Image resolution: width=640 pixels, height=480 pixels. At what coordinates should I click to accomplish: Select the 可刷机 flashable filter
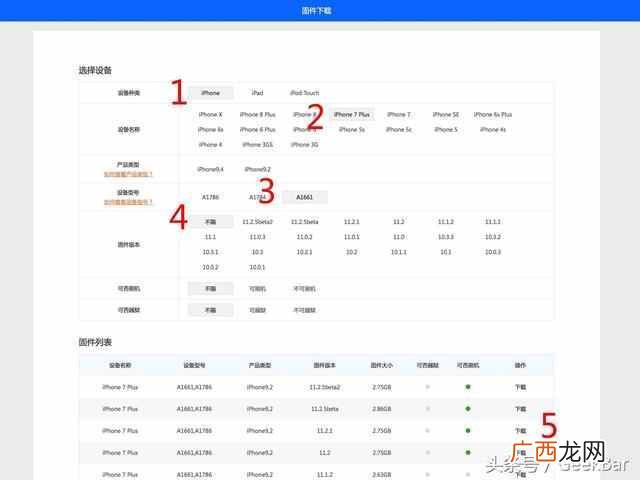point(258,289)
